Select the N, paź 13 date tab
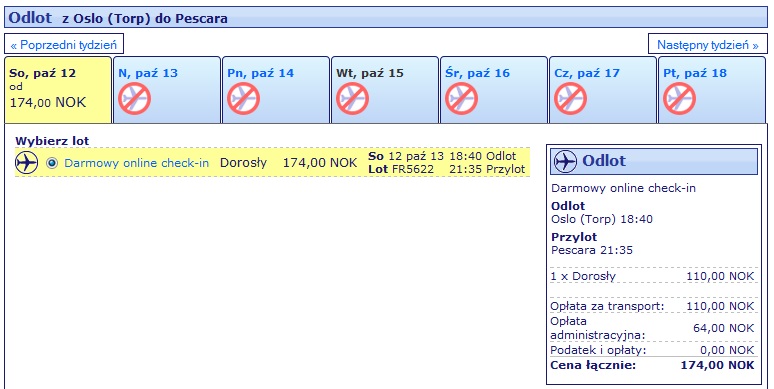 tap(167, 89)
